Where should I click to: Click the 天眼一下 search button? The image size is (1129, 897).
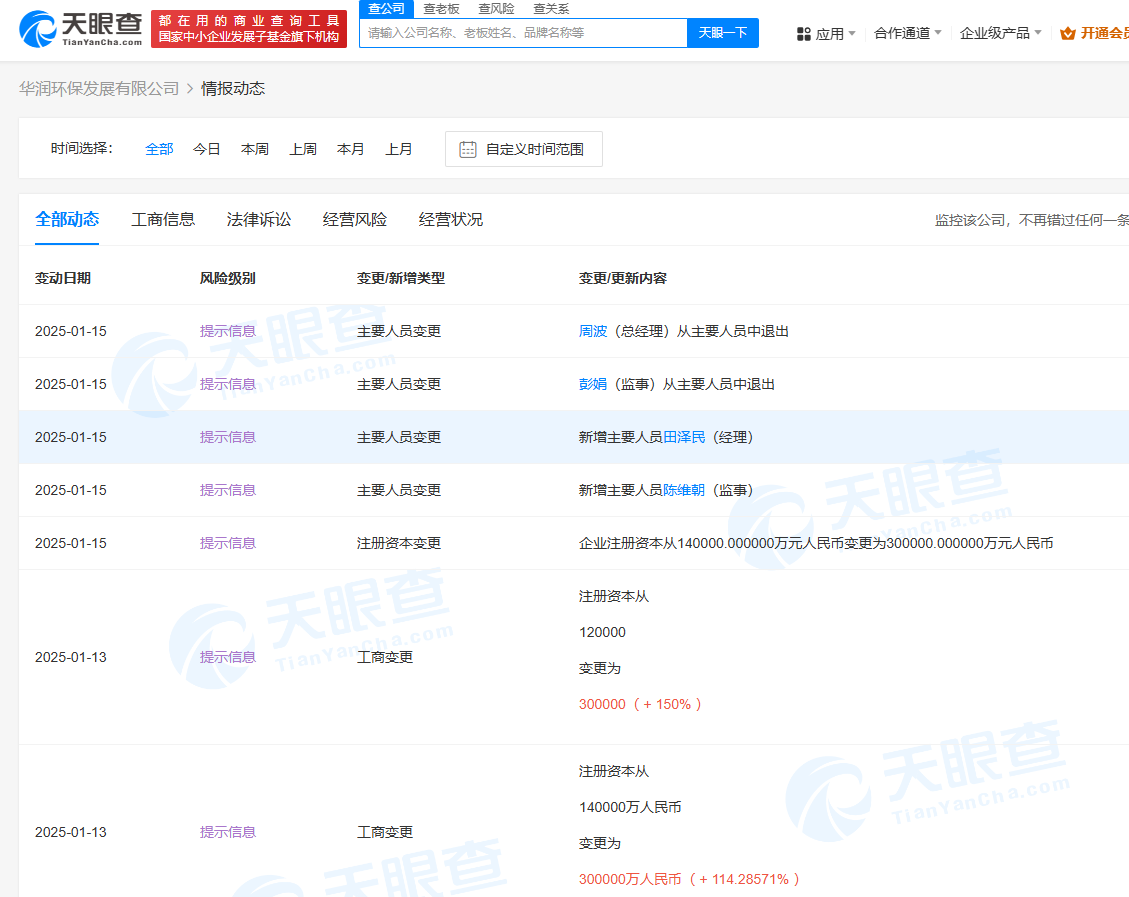click(x=723, y=33)
